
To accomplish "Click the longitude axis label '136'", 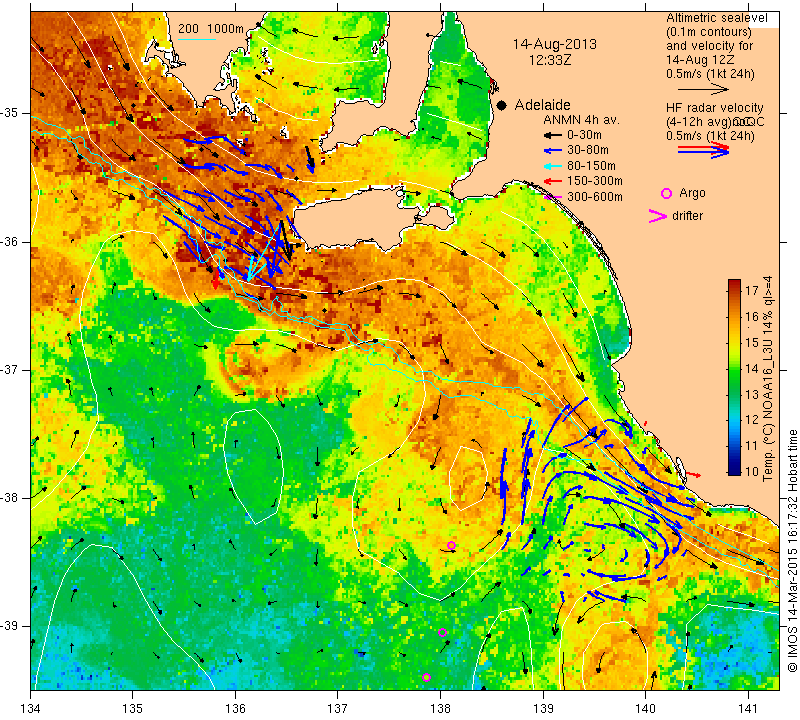I will pyautogui.click(x=236, y=709).
